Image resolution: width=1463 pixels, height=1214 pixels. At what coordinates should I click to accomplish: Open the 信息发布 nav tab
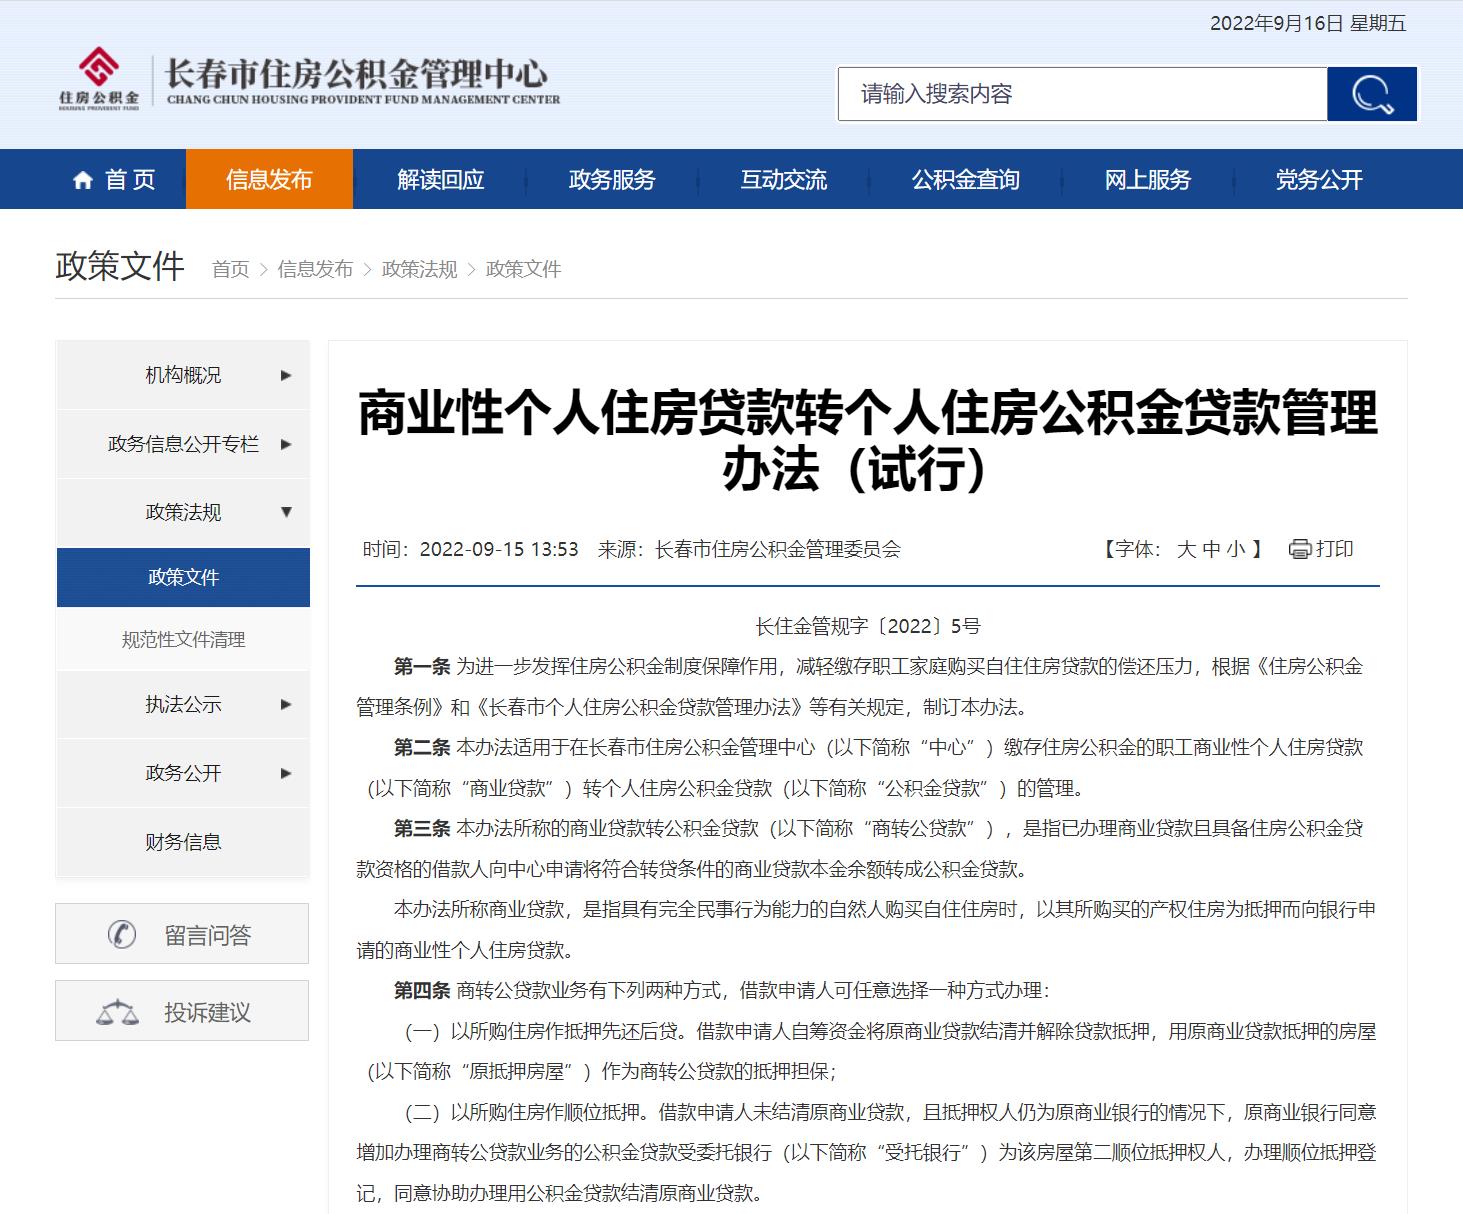269,179
